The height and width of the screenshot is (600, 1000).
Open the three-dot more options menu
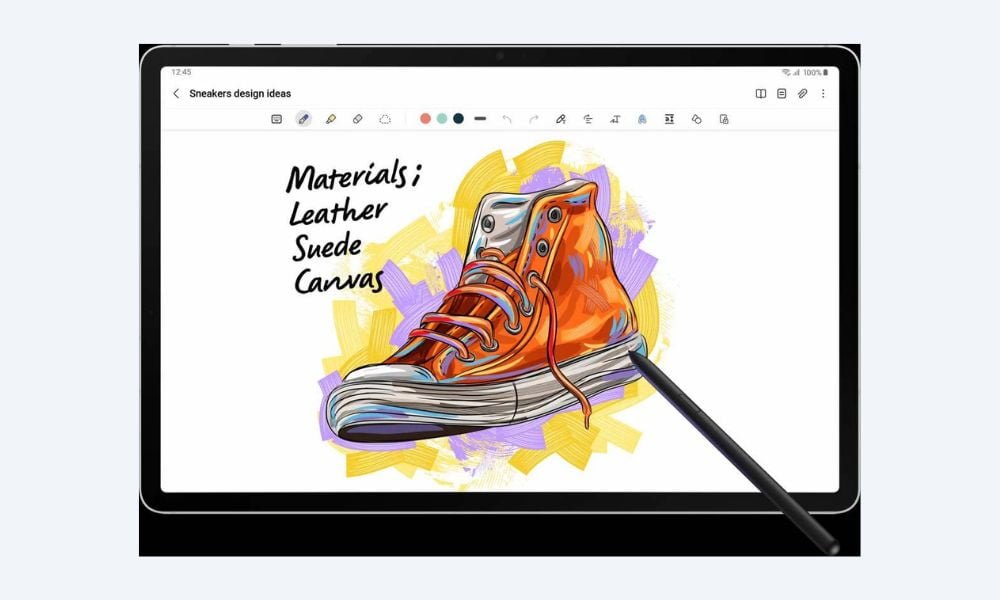823,94
